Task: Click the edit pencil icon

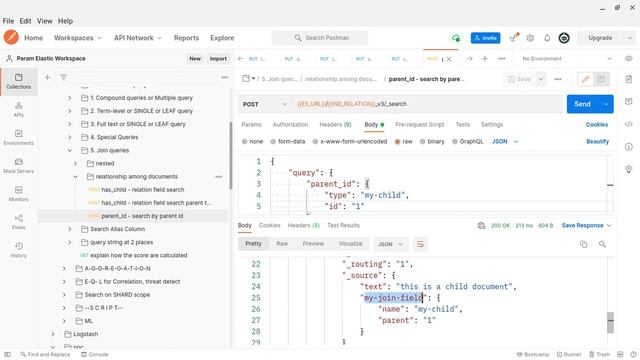Action: [x=585, y=79]
